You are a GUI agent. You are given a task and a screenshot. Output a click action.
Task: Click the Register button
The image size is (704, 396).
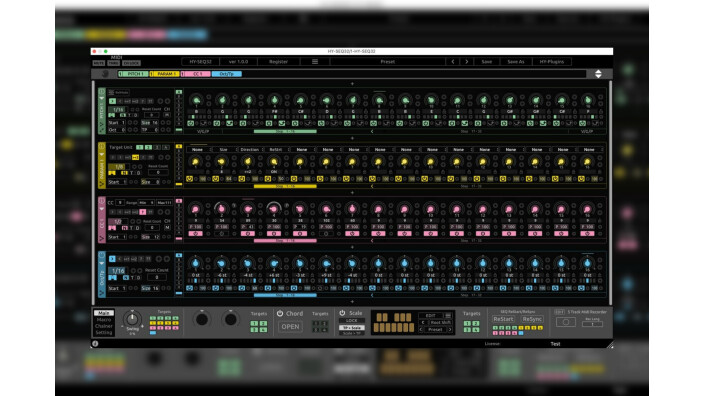coord(278,62)
